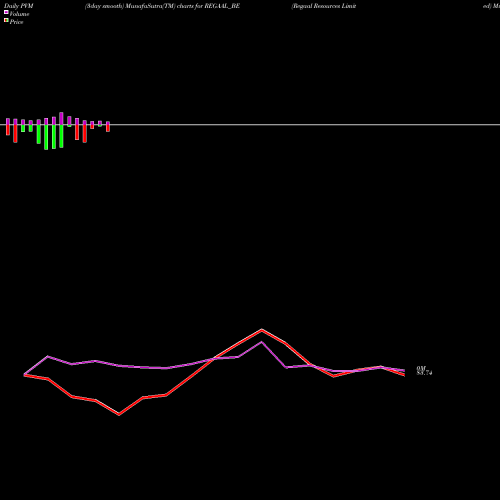Click the peak of the magenta volume line
Screen dimensions: 500x500
pyautogui.click(x=262, y=342)
